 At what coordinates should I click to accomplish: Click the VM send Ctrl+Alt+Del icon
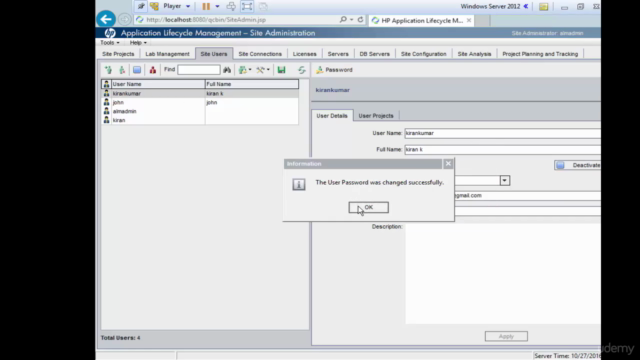coord(231,6)
